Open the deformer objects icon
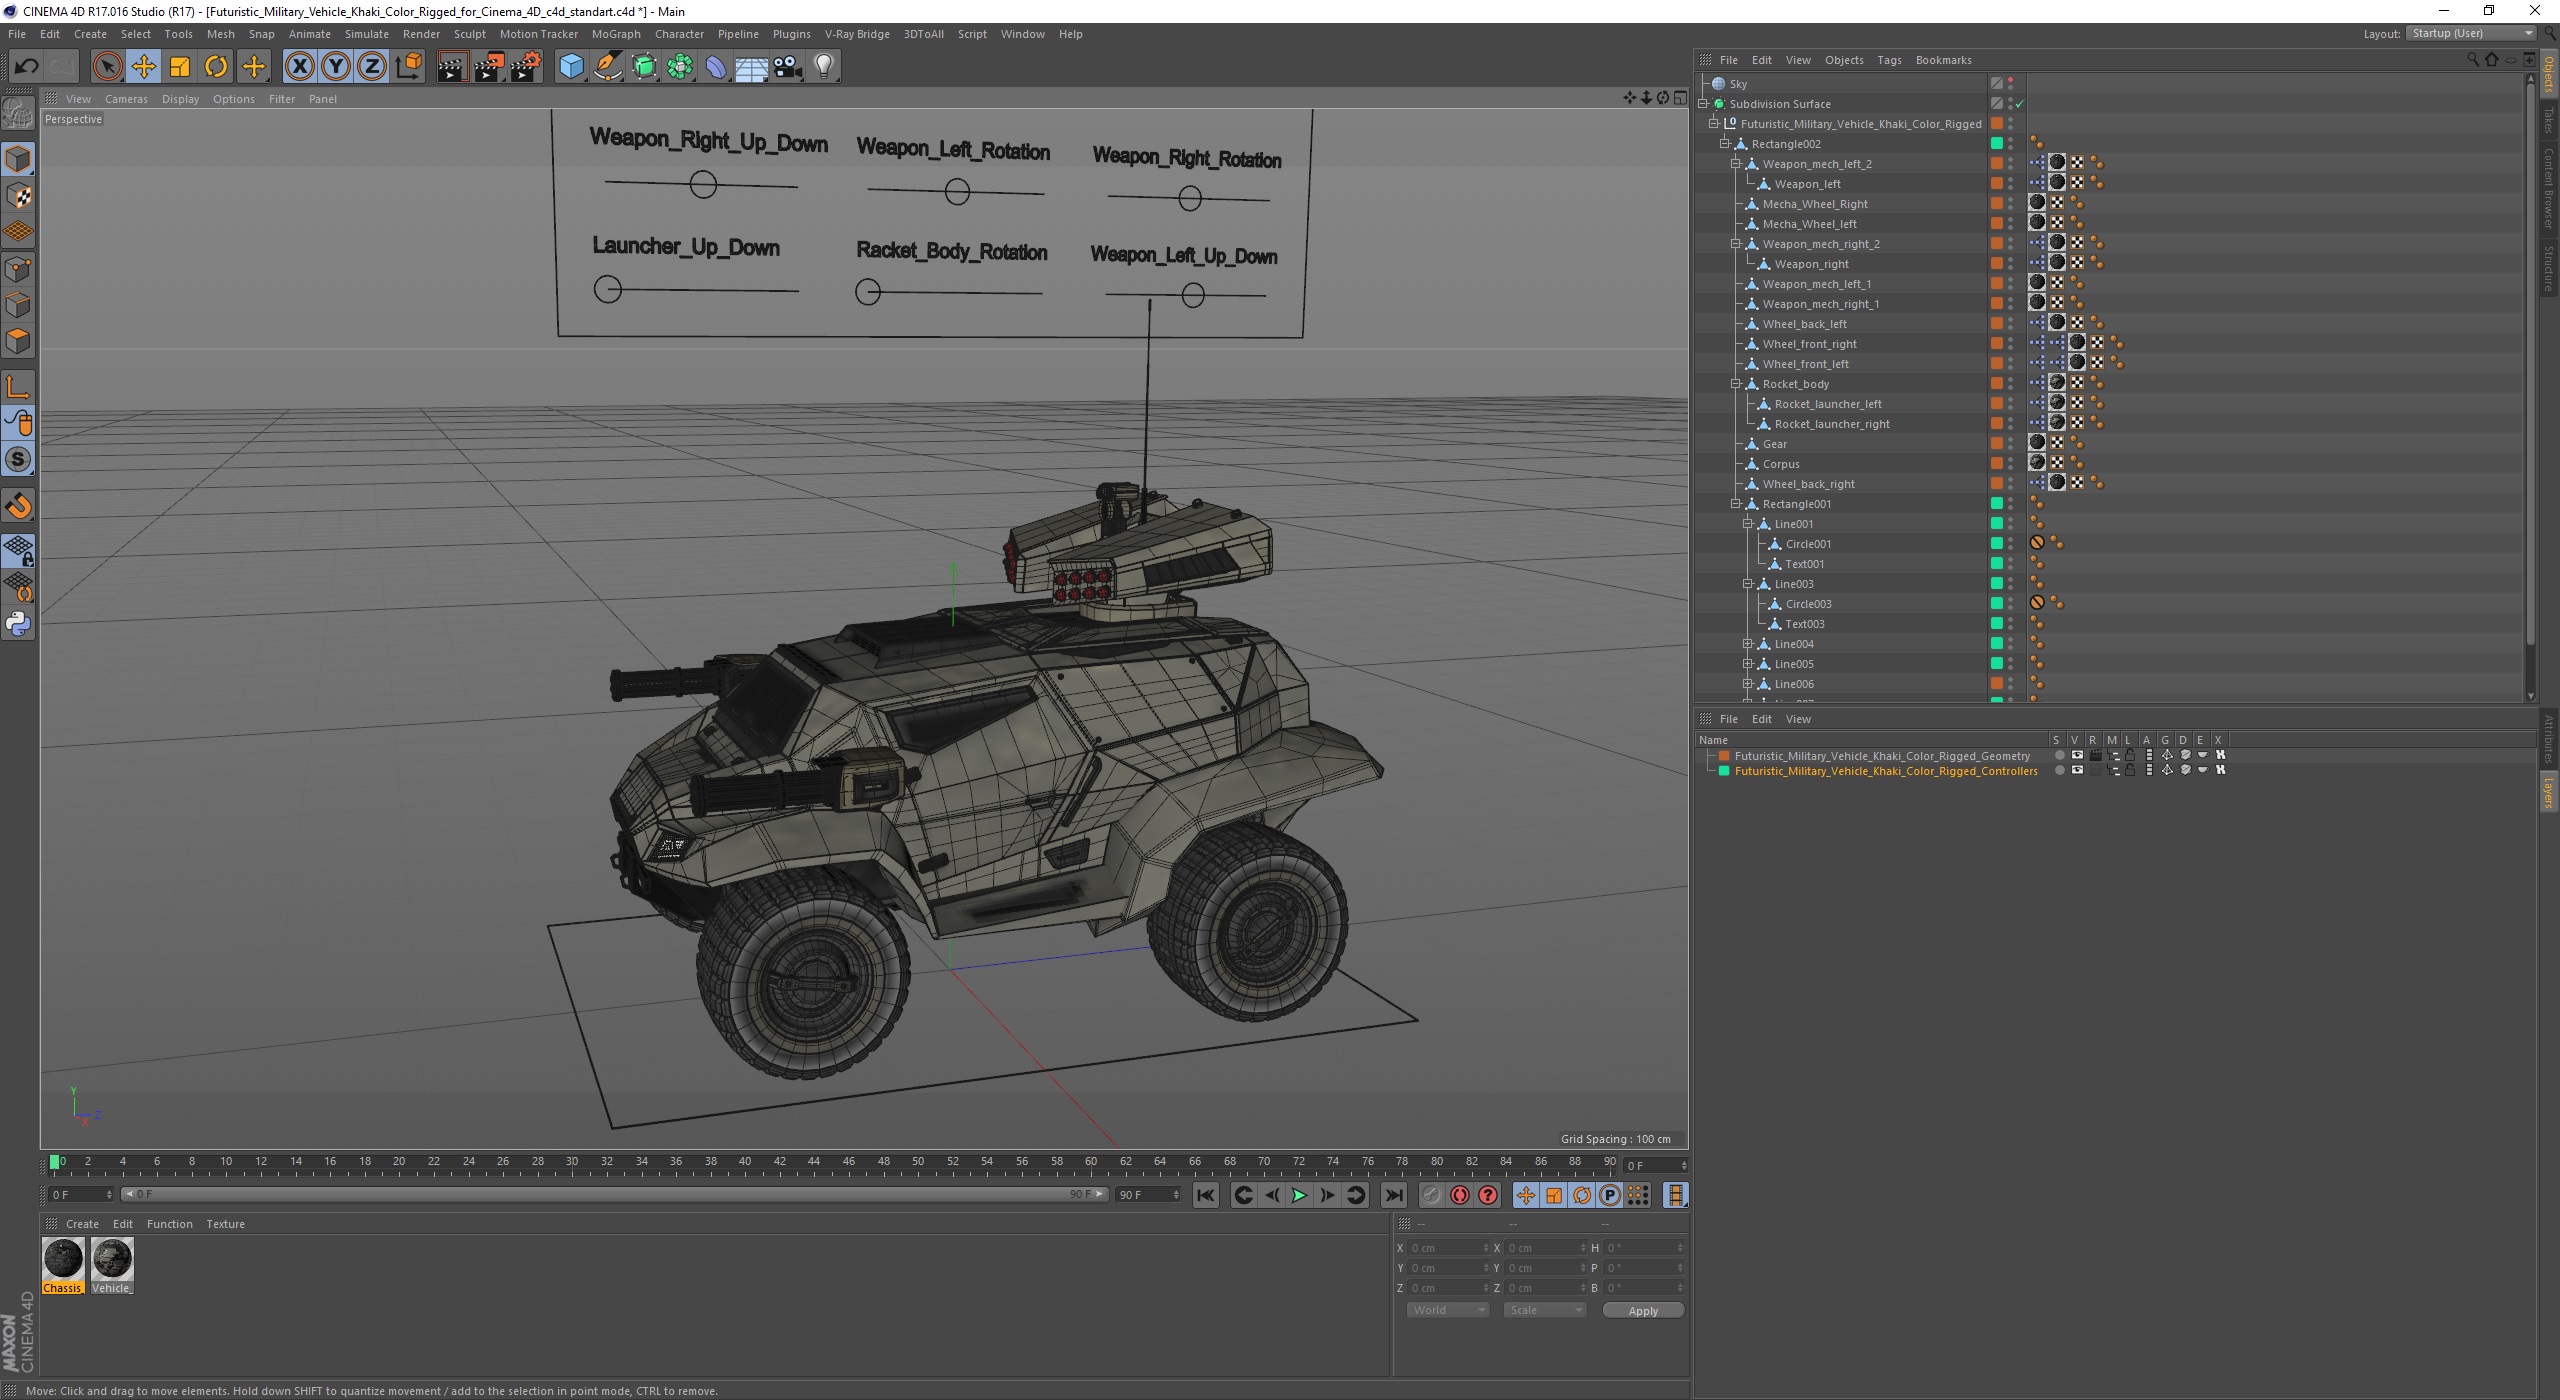Viewport: 2560px width, 1400px height. pos(716,67)
